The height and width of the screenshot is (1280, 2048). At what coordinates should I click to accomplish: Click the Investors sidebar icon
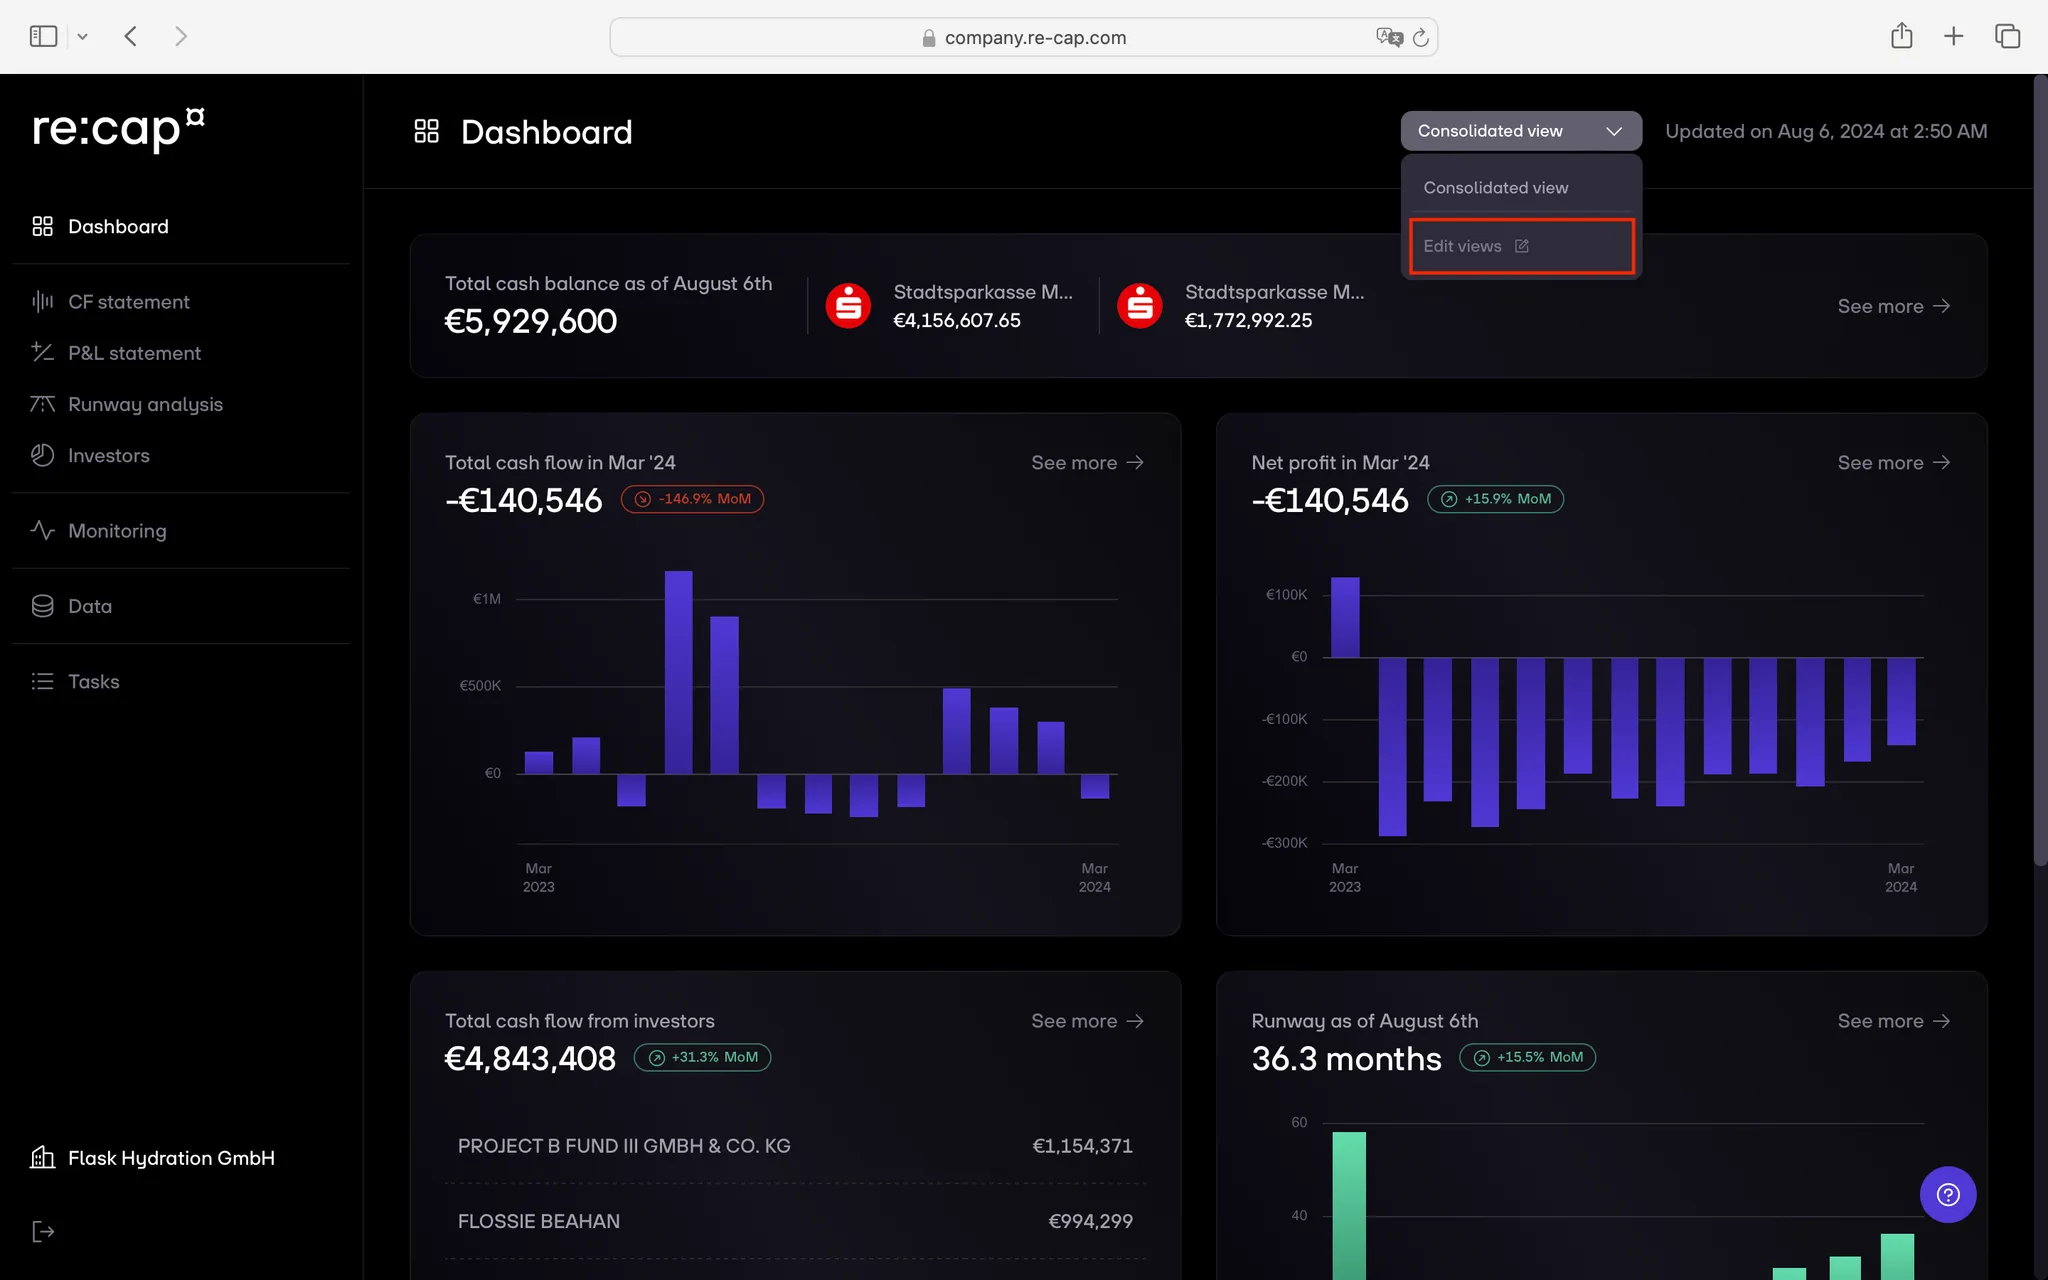(40, 454)
